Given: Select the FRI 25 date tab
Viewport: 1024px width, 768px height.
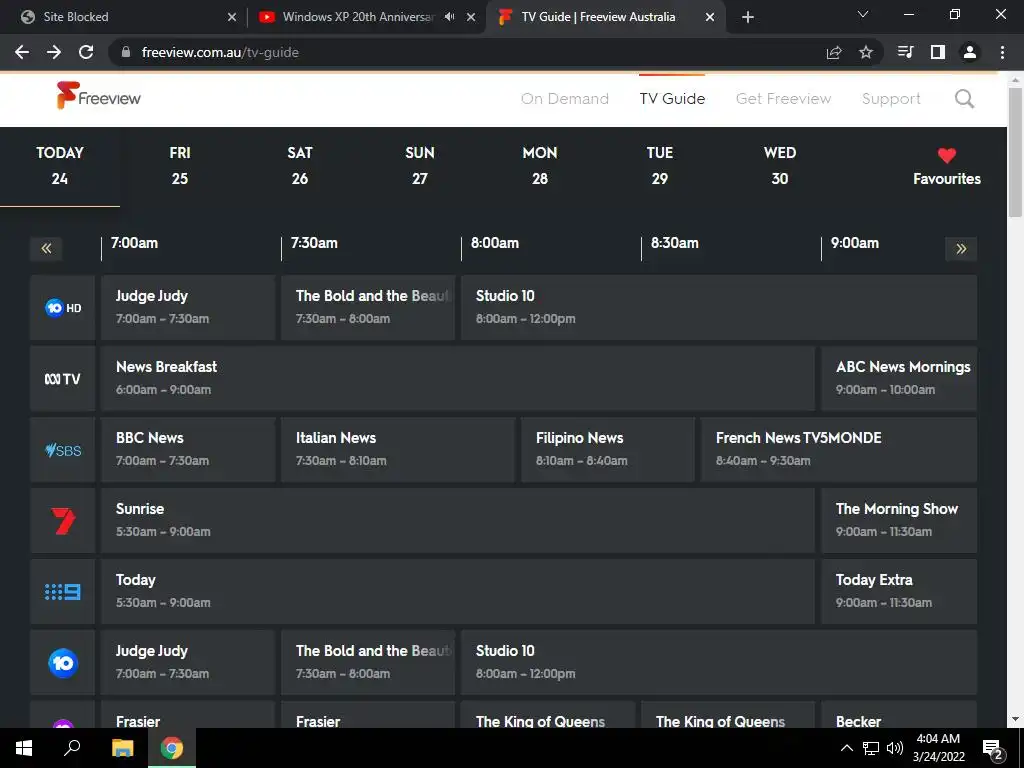Looking at the screenshot, I should pyautogui.click(x=180, y=165).
